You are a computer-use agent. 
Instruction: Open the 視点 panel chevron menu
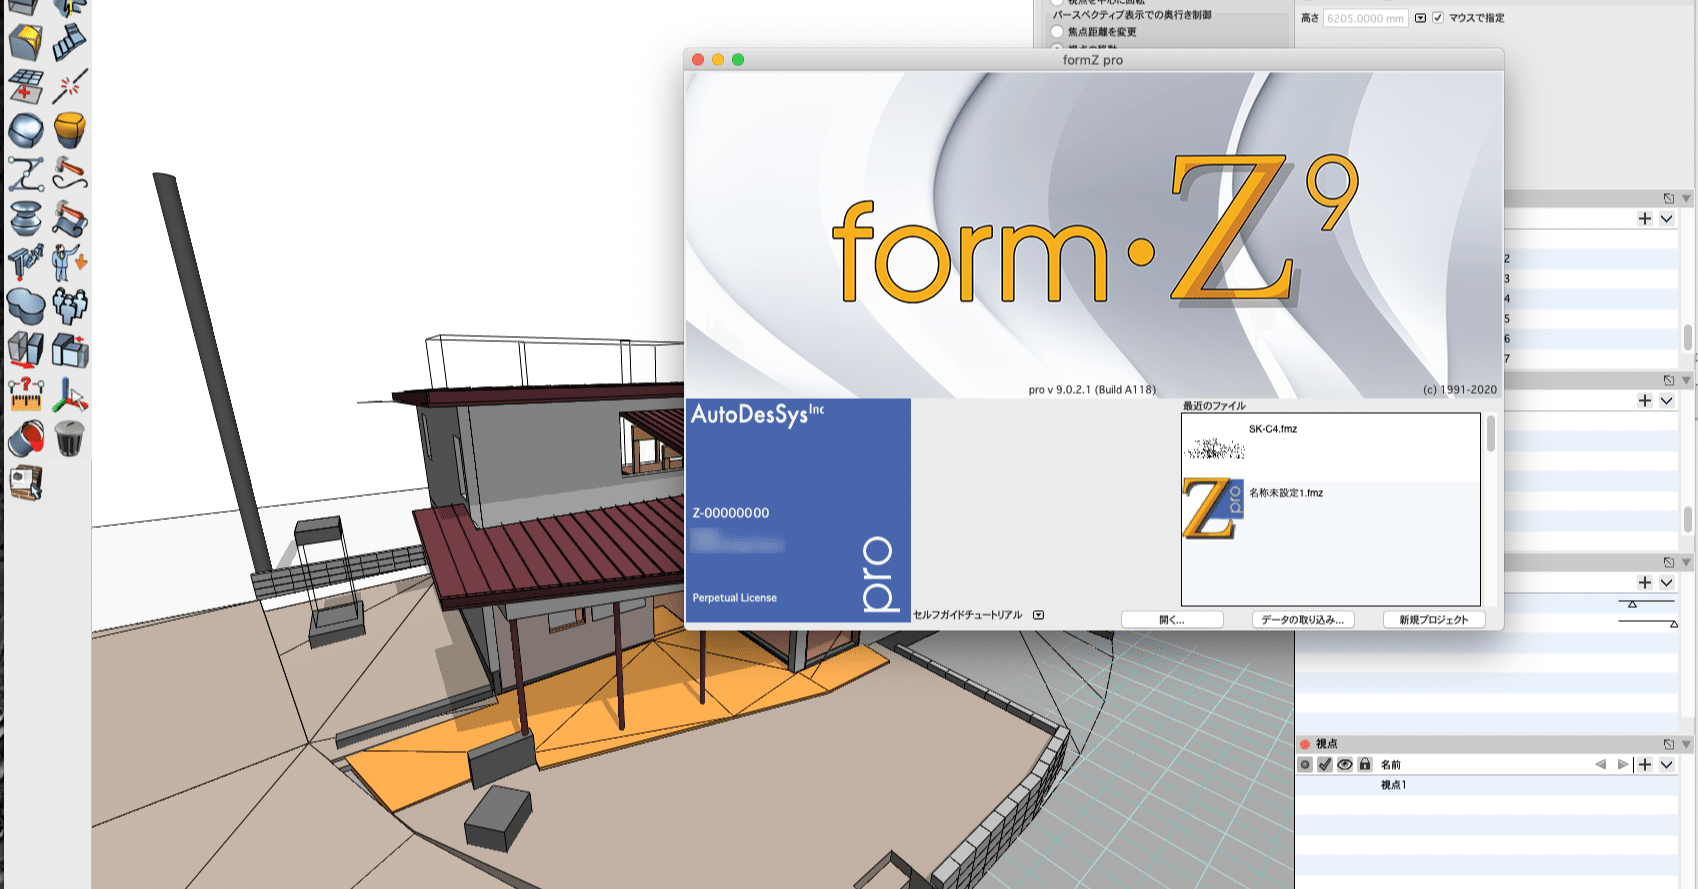click(1666, 764)
